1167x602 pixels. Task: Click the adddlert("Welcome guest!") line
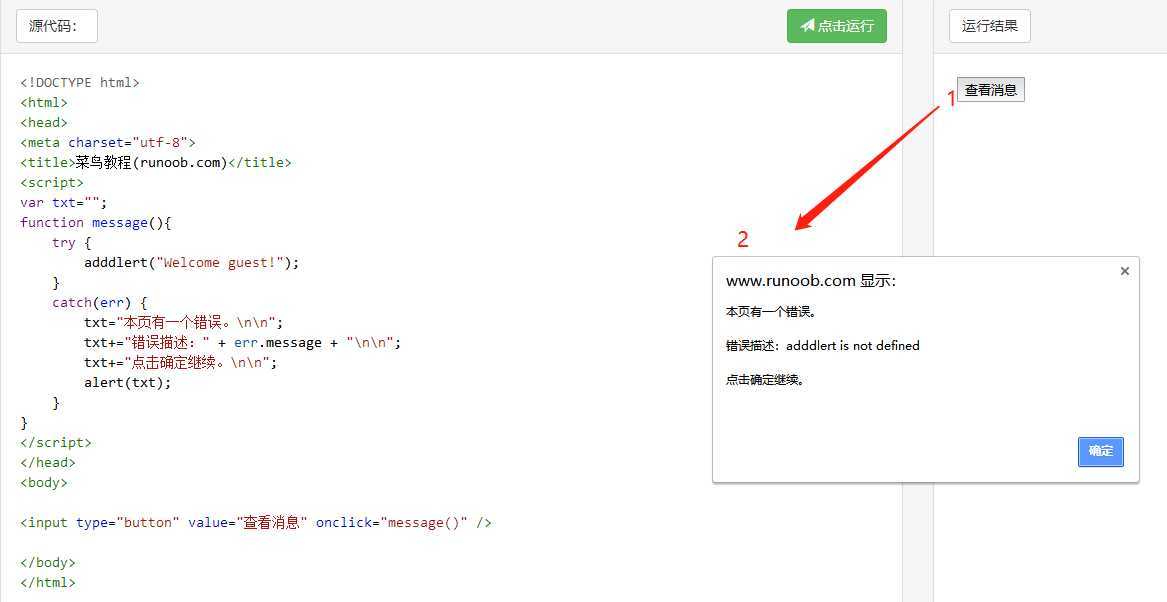pos(191,263)
